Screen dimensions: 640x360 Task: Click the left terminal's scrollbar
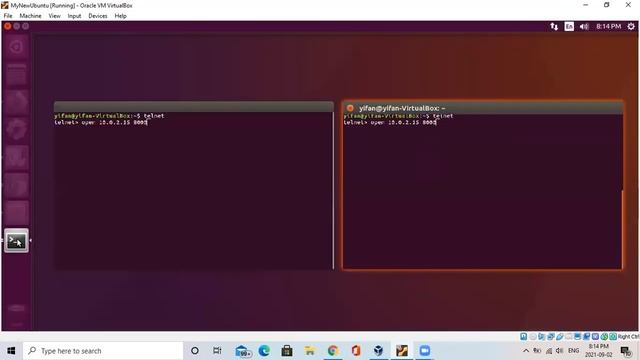tap(333, 190)
